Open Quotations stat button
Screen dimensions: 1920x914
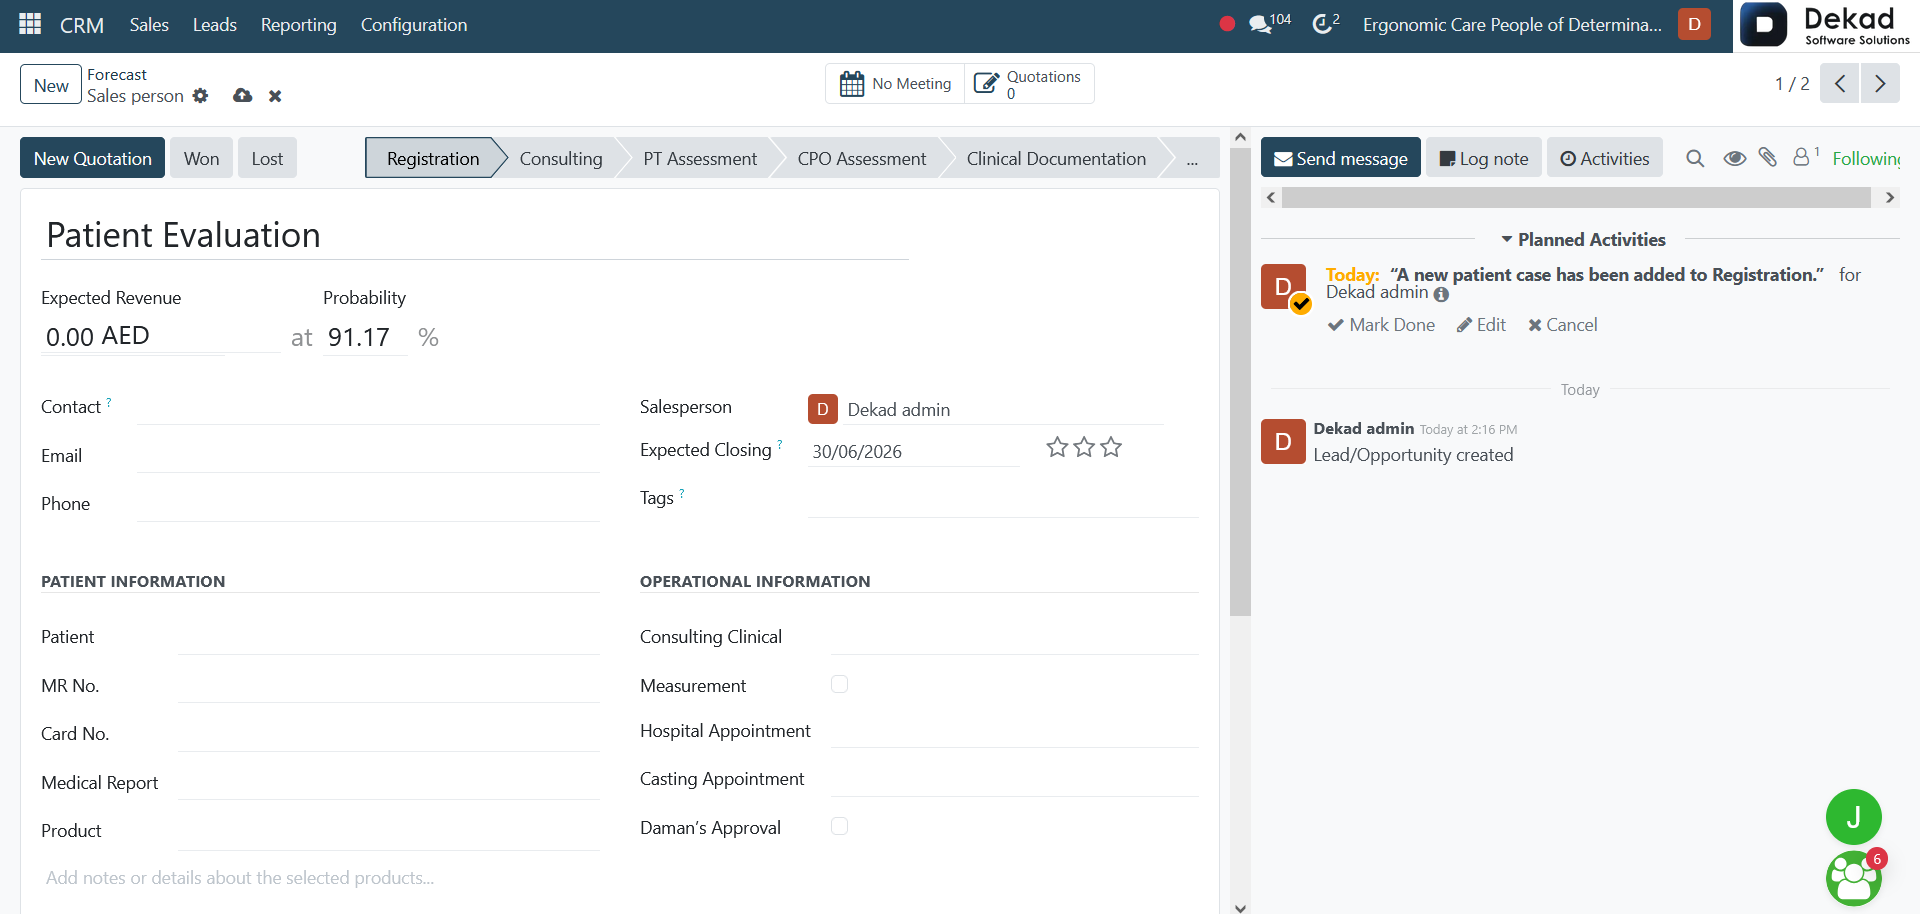(x=1029, y=84)
